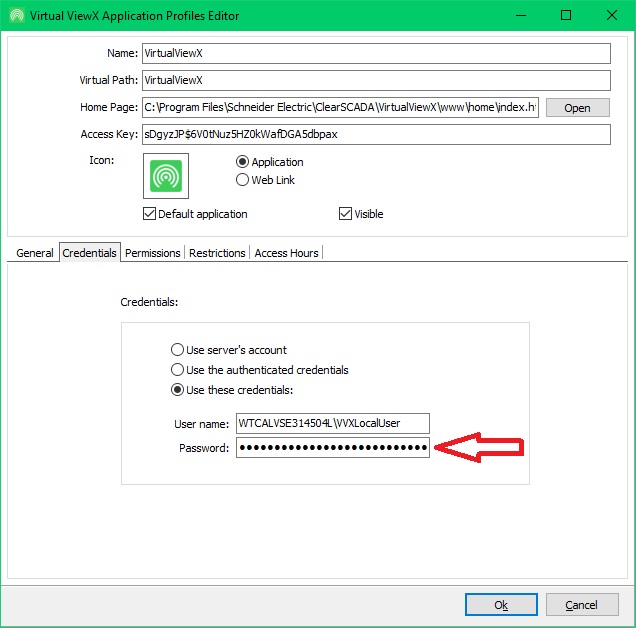Click the Icon: label

[x=101, y=160]
